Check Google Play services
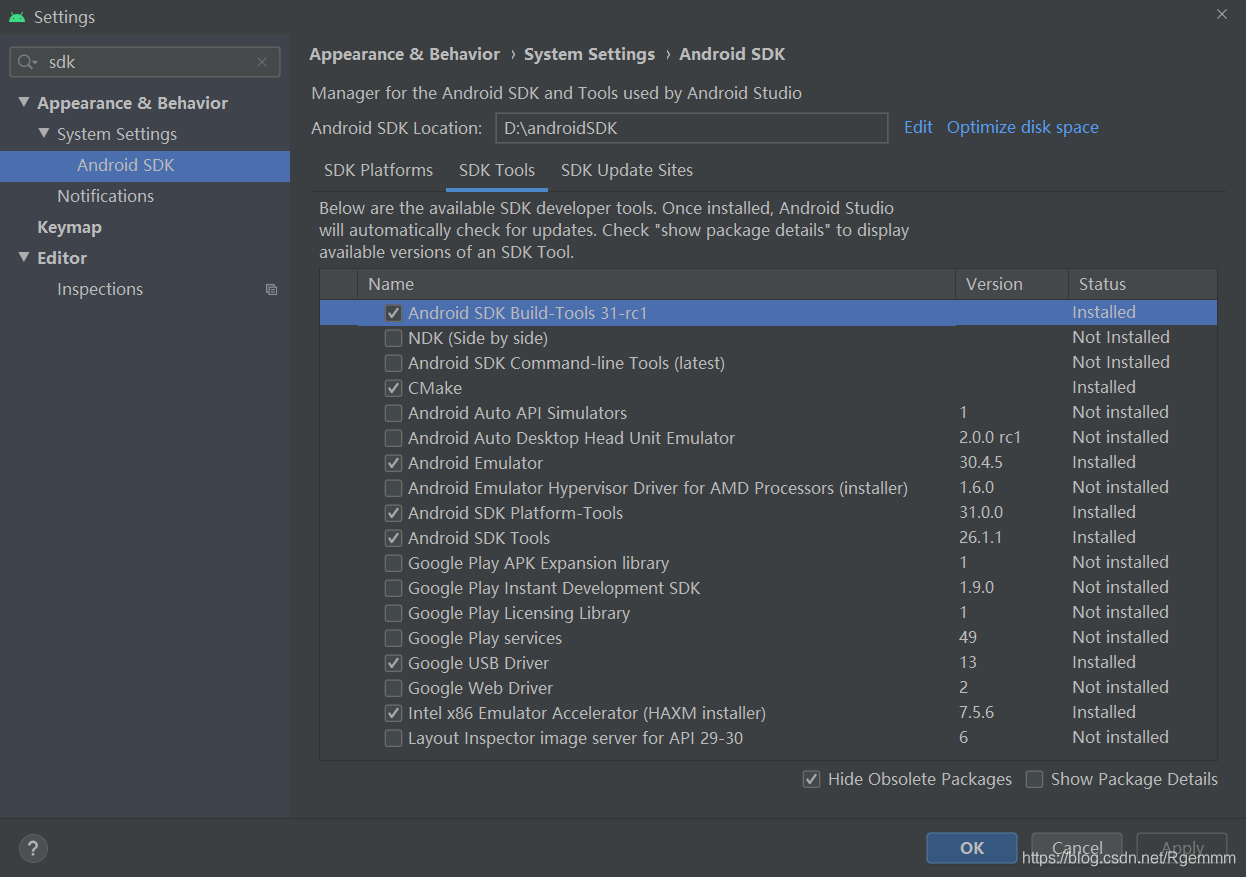 pos(394,638)
